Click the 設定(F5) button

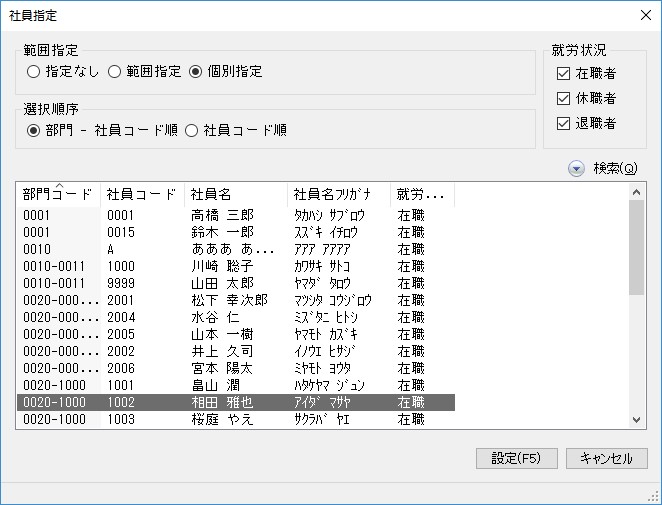pyautogui.click(x=516, y=458)
